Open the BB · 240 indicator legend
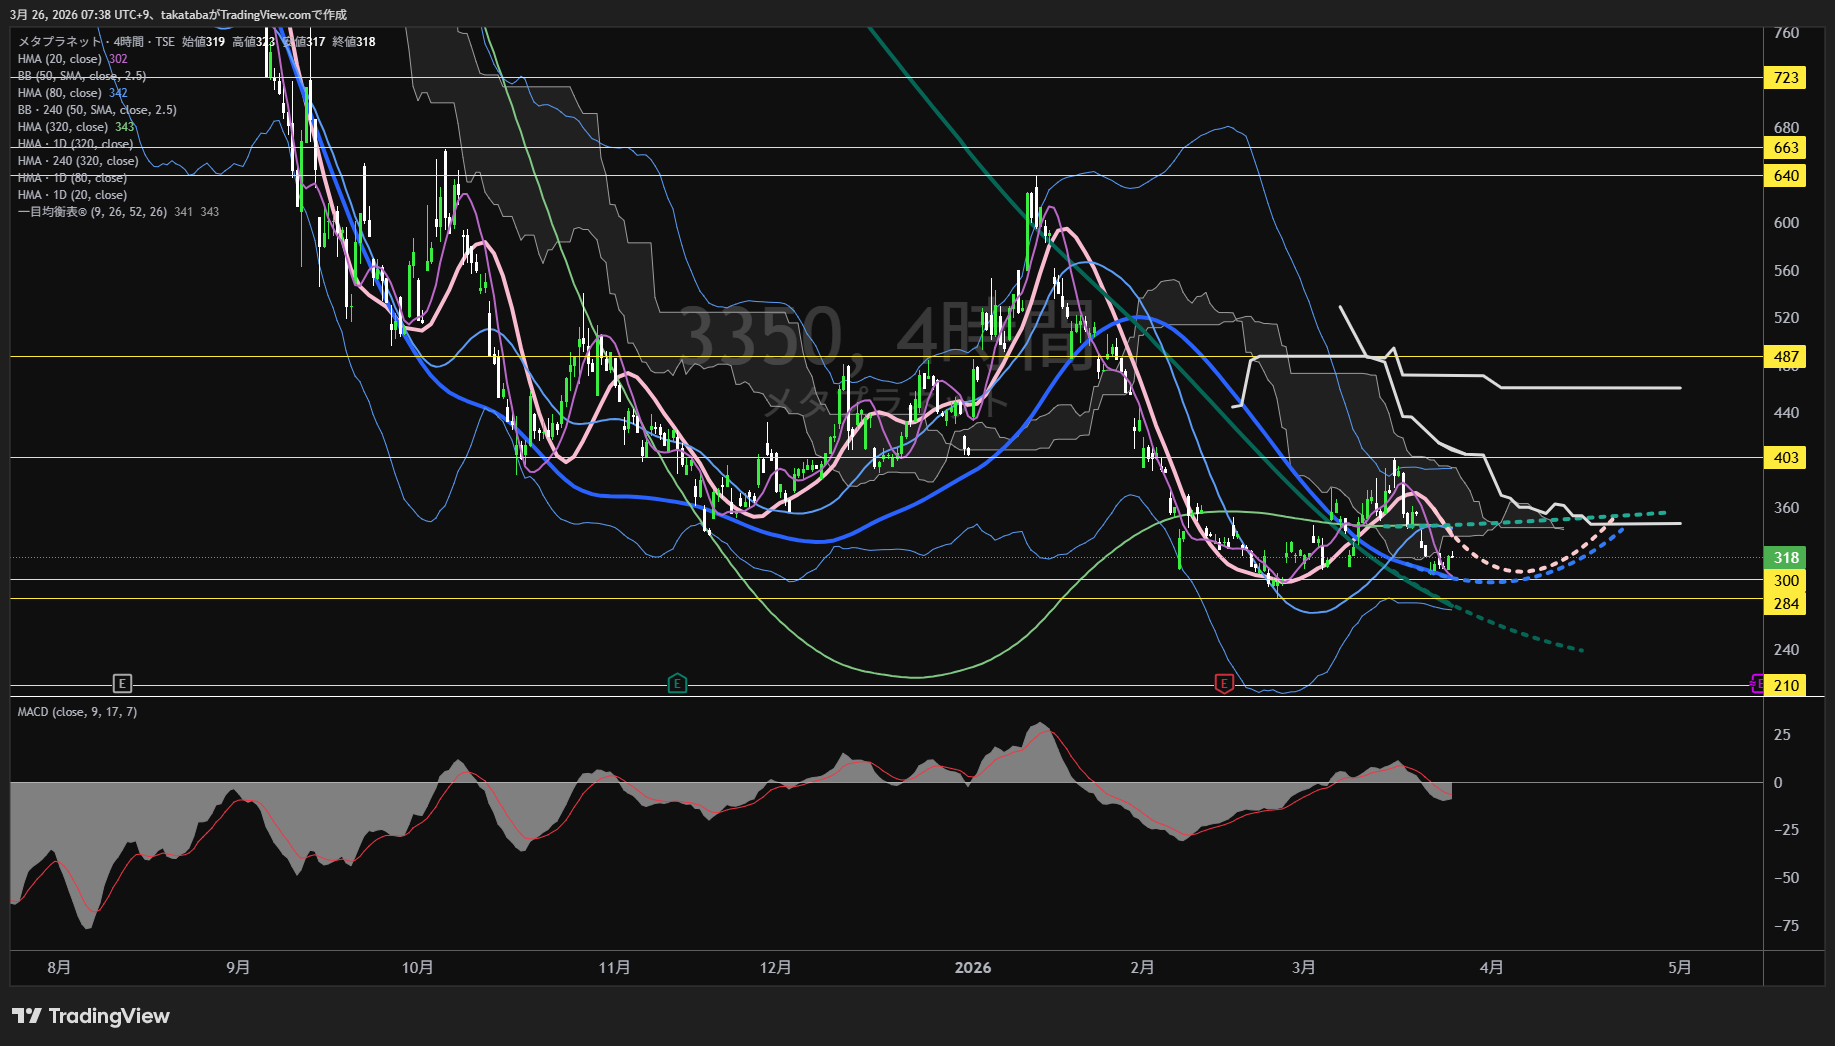The width and height of the screenshot is (1835, 1046). pos(97,110)
